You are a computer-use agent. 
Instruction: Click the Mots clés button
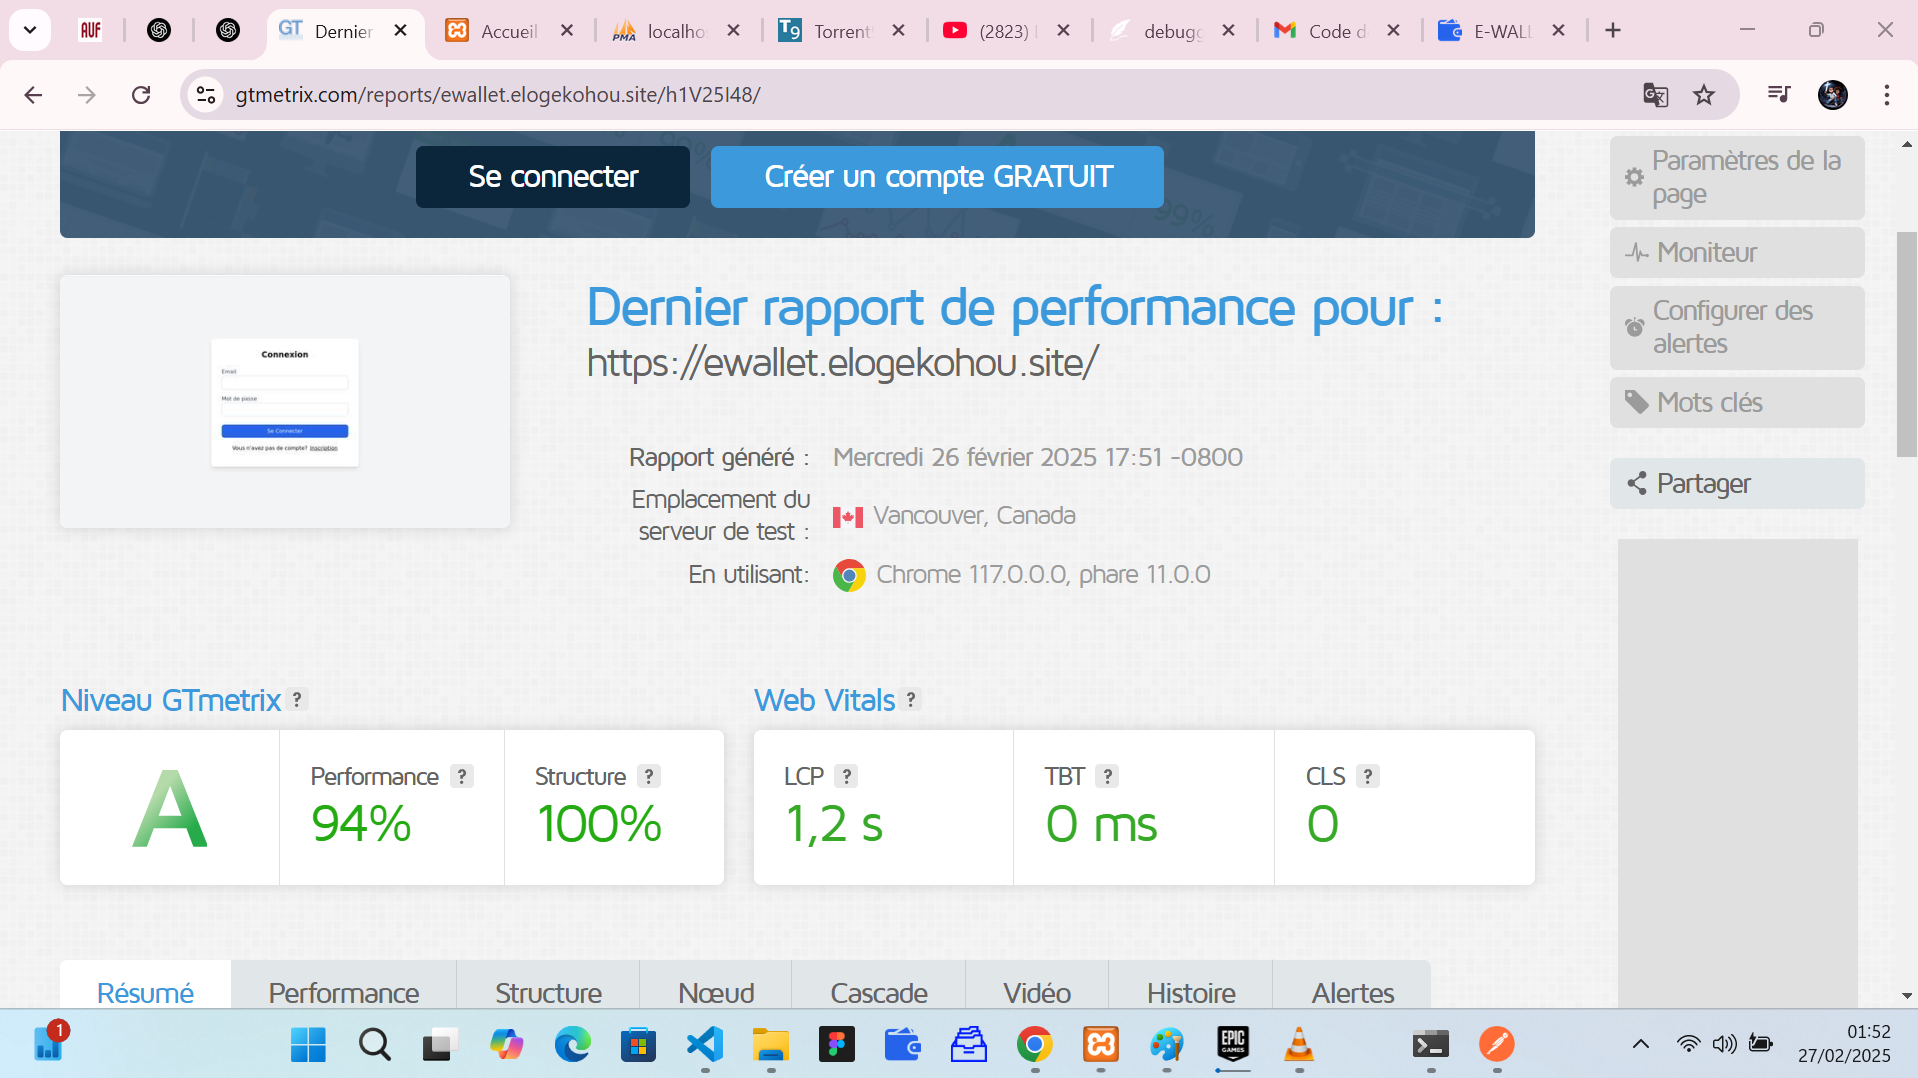(1737, 403)
